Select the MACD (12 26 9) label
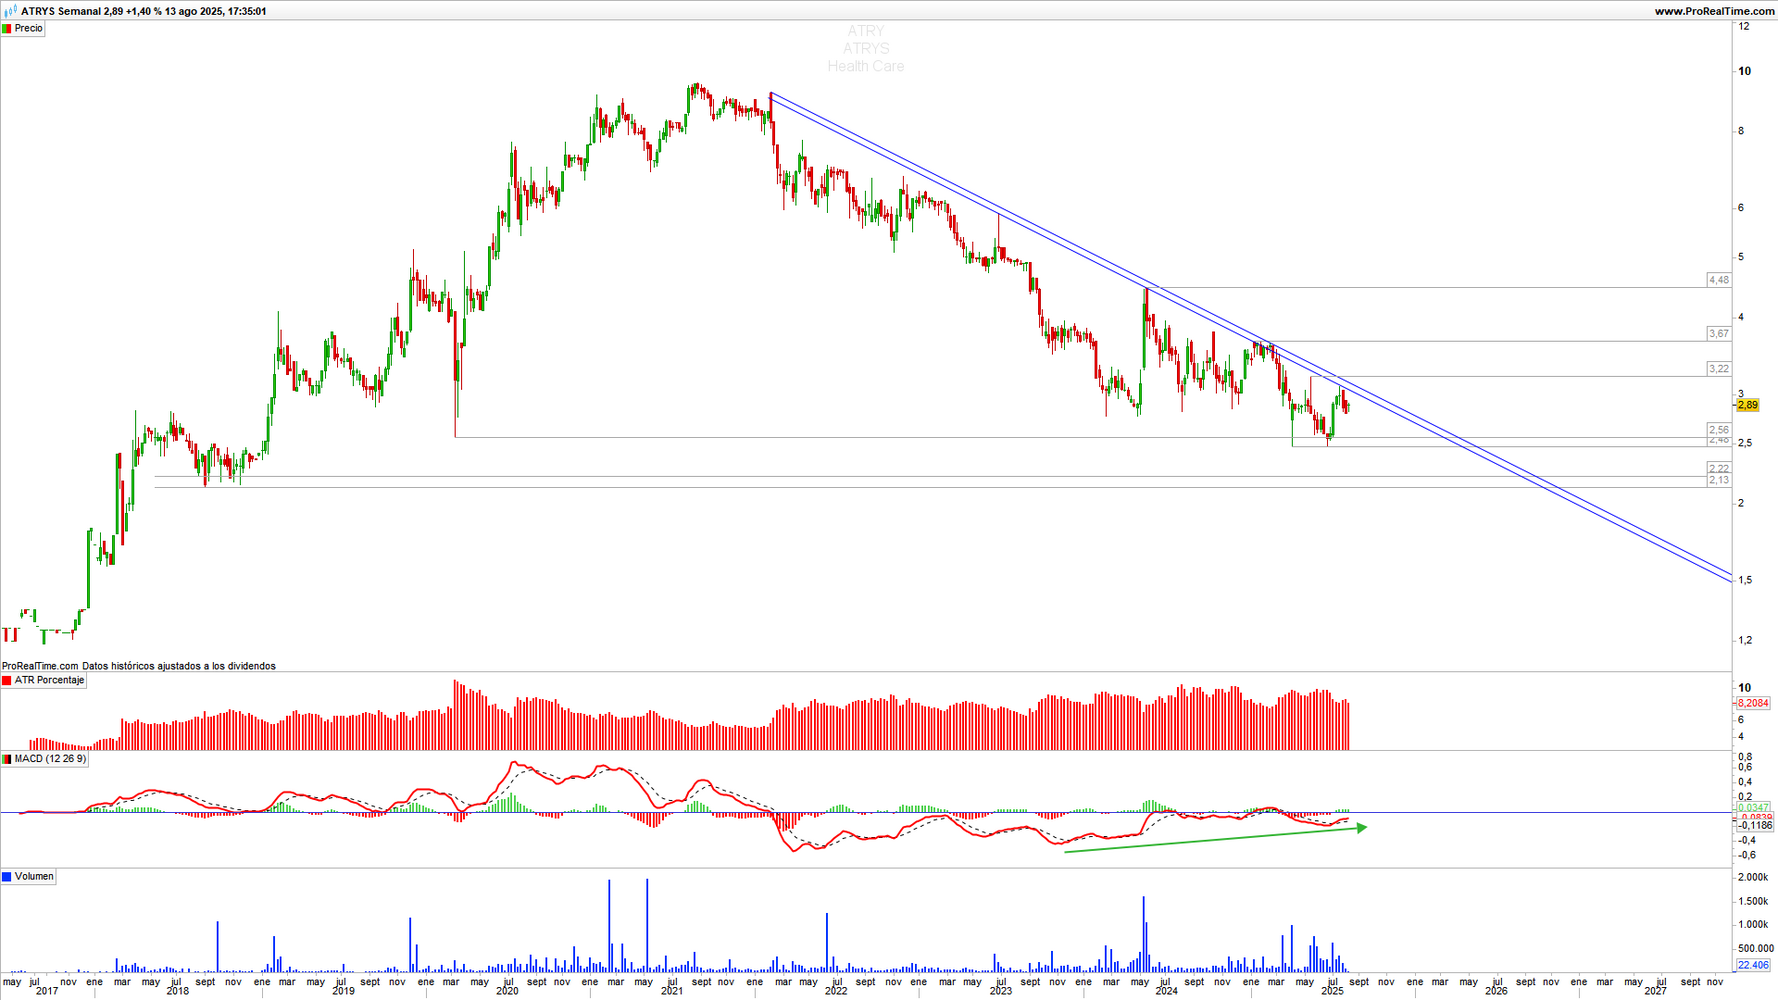The image size is (1778, 1000). pos(50,759)
